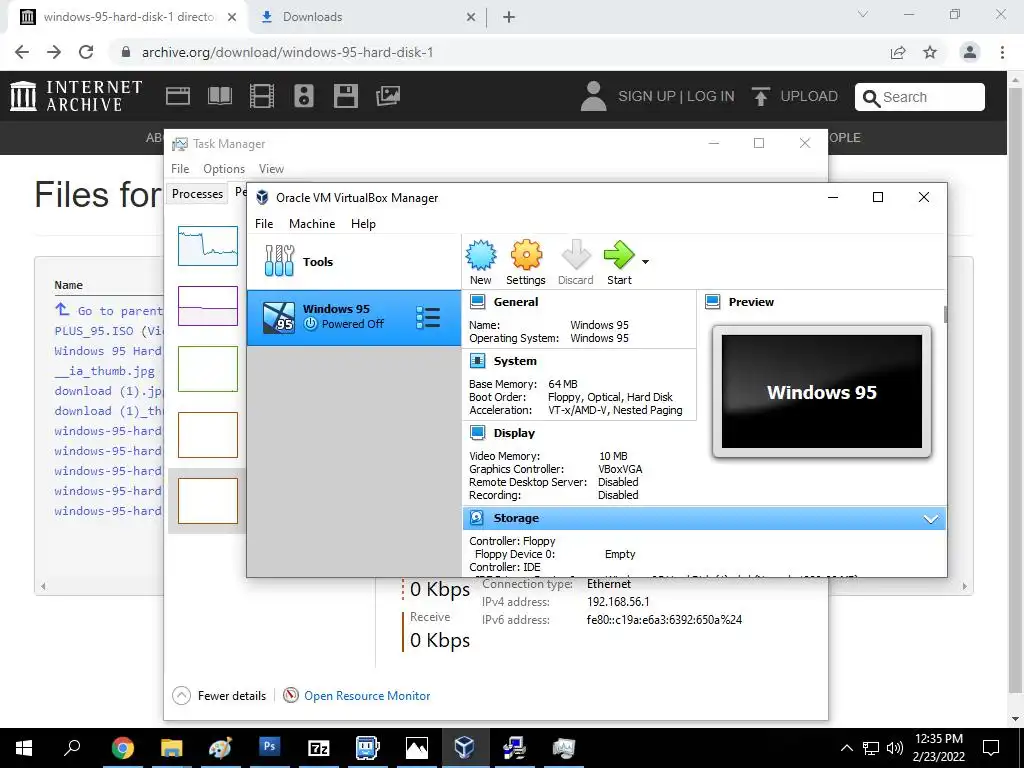Image resolution: width=1024 pixels, height=768 pixels.
Task: Click Fewer details in Task Manager
Action: click(232, 696)
